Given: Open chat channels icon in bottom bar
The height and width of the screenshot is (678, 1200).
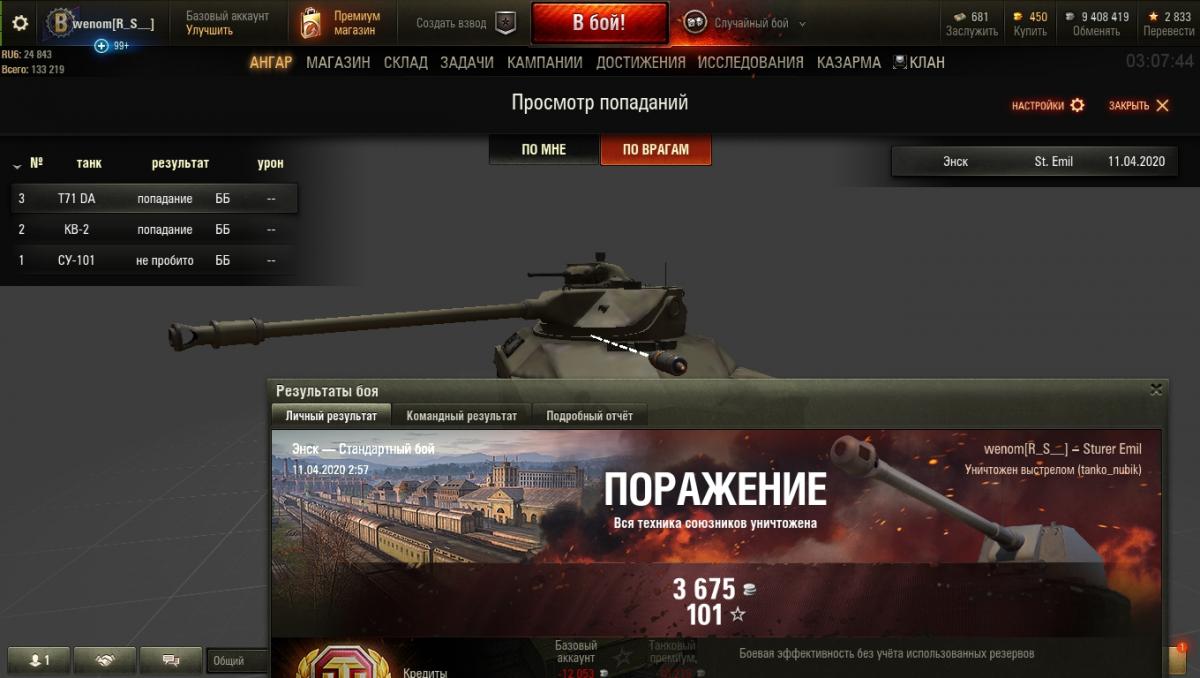Looking at the screenshot, I should 170,660.
